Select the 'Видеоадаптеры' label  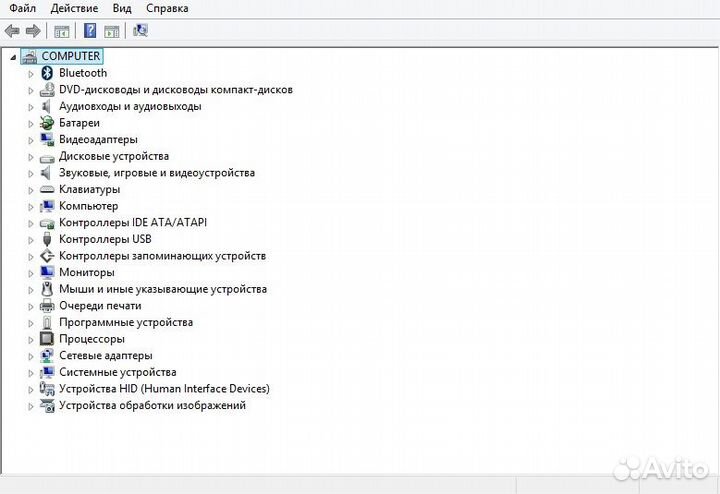click(98, 140)
